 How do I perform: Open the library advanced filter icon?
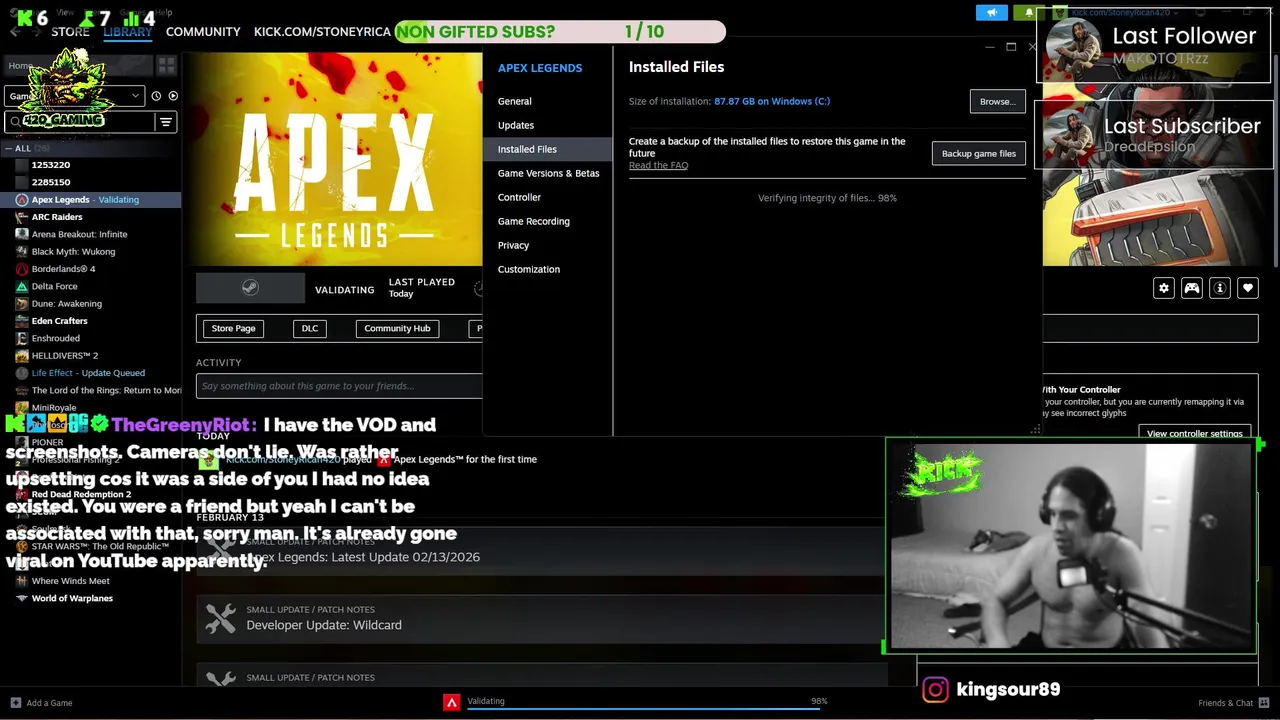166,122
